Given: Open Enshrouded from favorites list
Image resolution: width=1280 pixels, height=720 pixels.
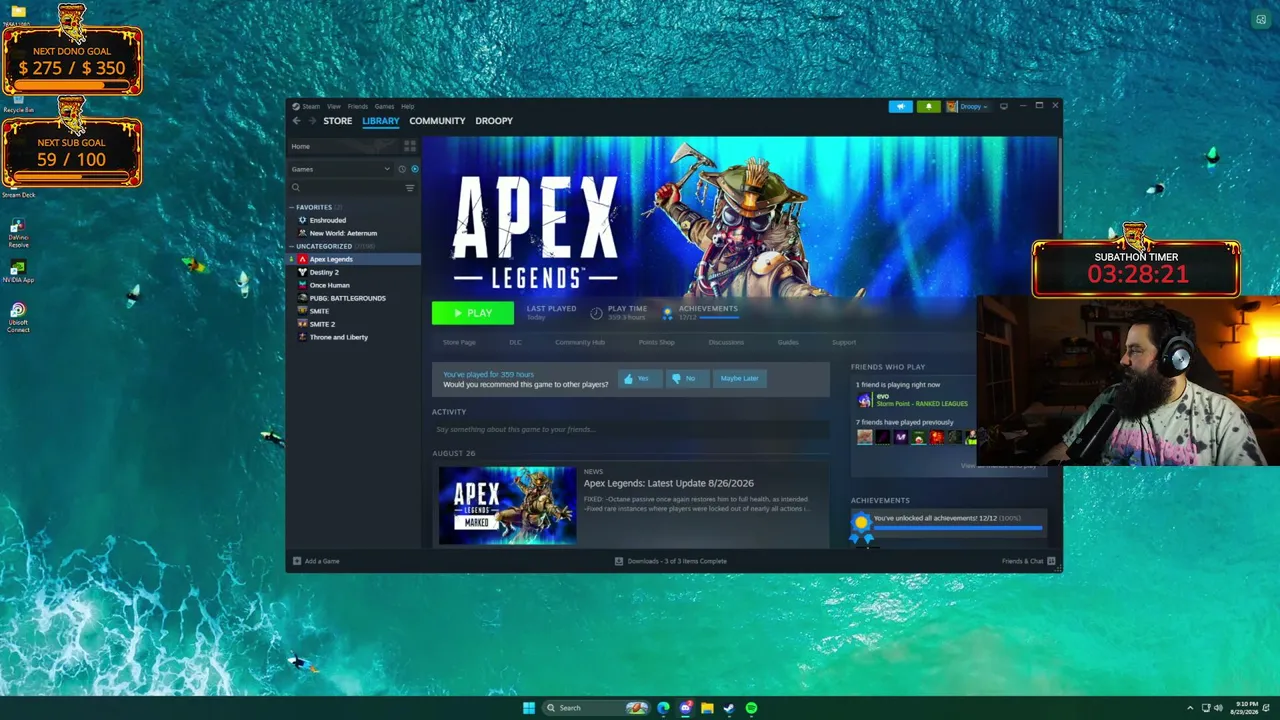Looking at the screenshot, I should [327, 220].
